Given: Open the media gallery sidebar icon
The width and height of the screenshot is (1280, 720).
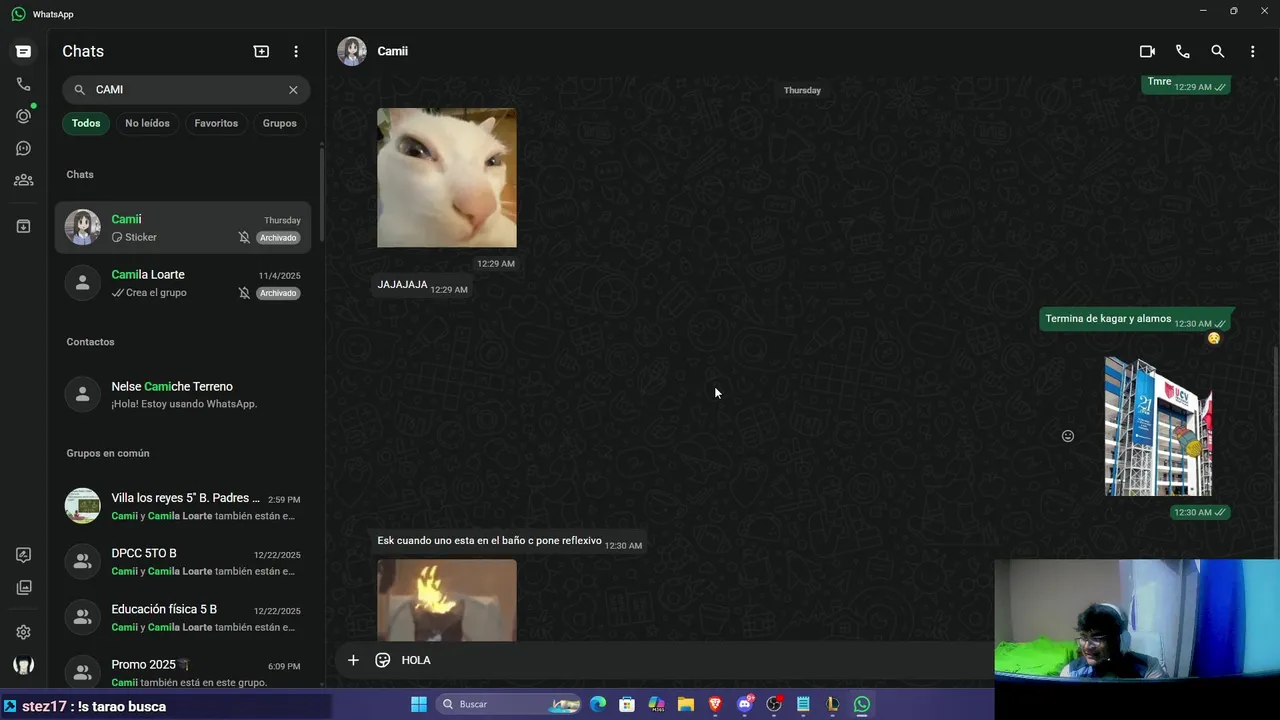Looking at the screenshot, I should 23,587.
